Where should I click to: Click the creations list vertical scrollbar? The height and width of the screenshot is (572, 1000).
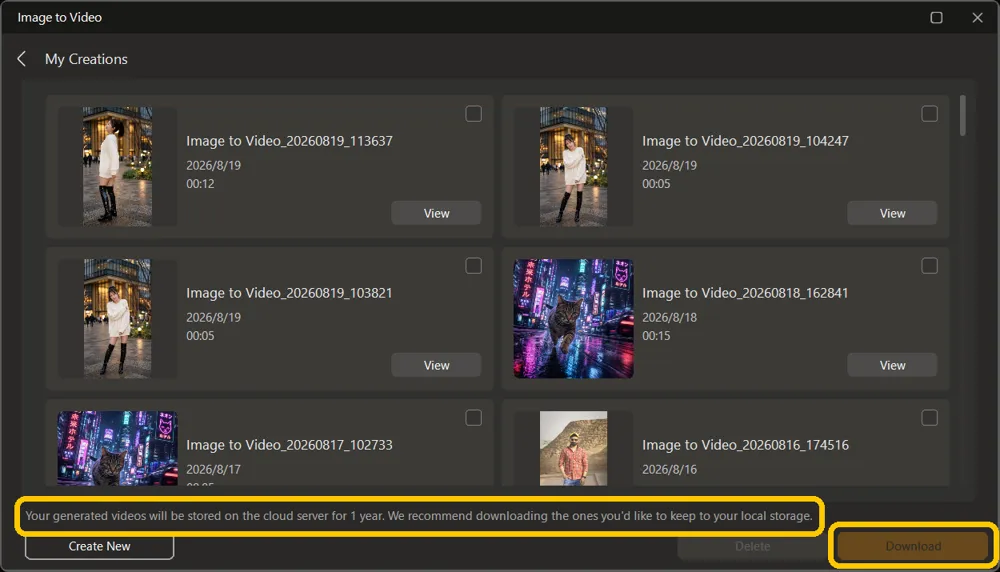pos(962,115)
